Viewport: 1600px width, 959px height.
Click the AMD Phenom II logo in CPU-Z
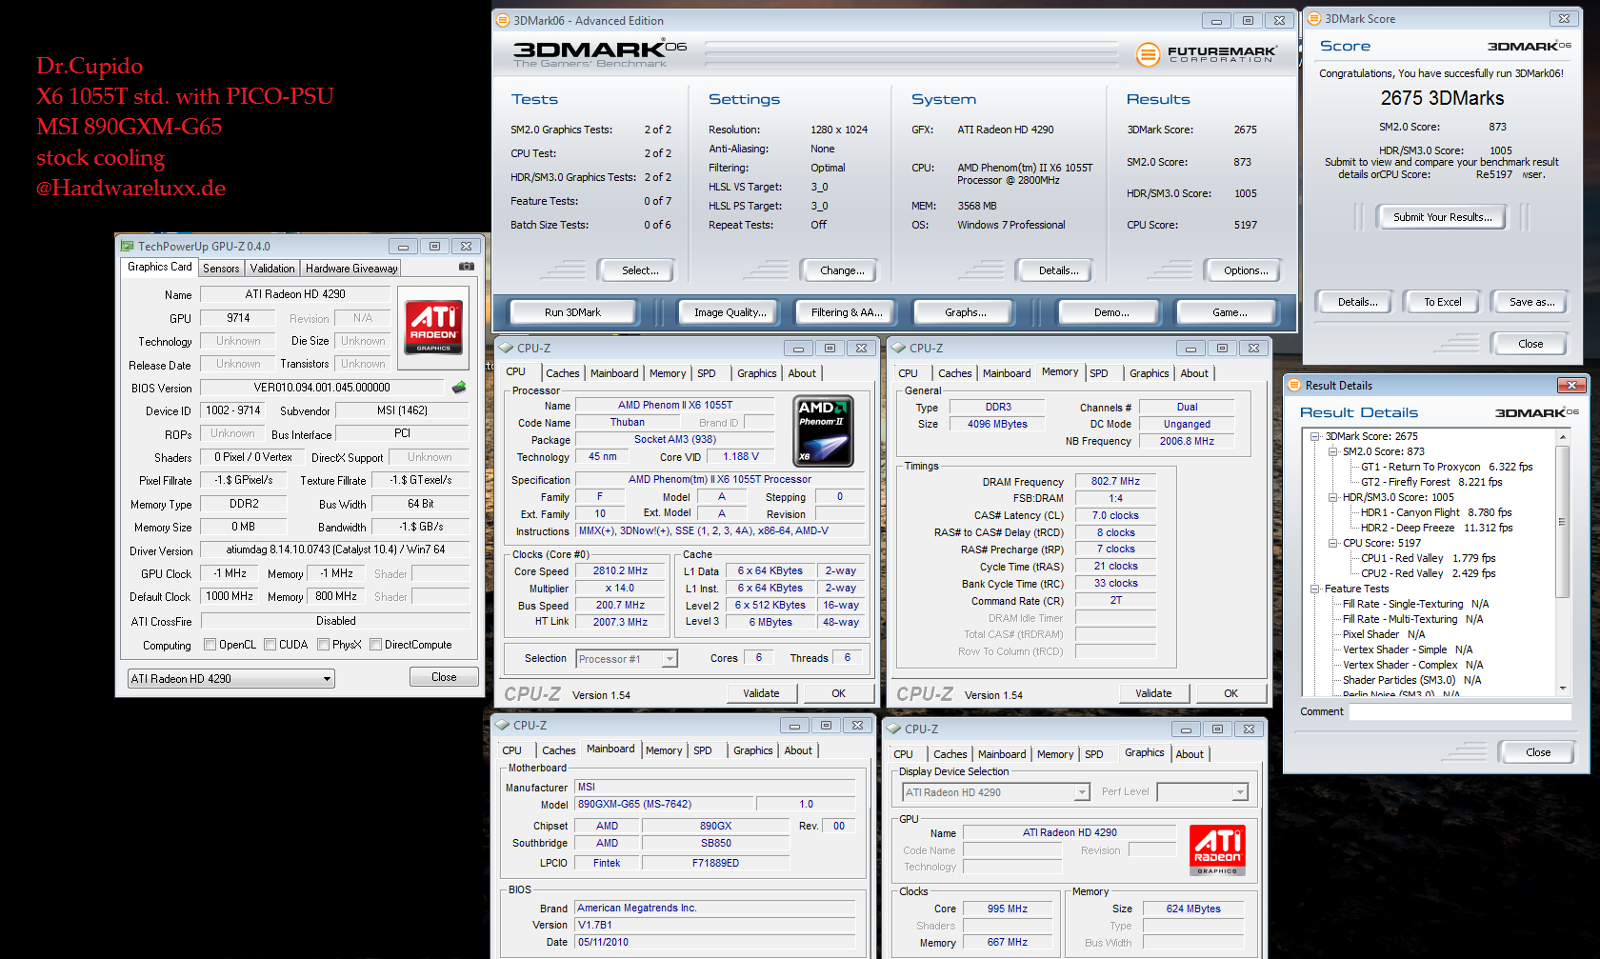pyautogui.click(x=823, y=431)
